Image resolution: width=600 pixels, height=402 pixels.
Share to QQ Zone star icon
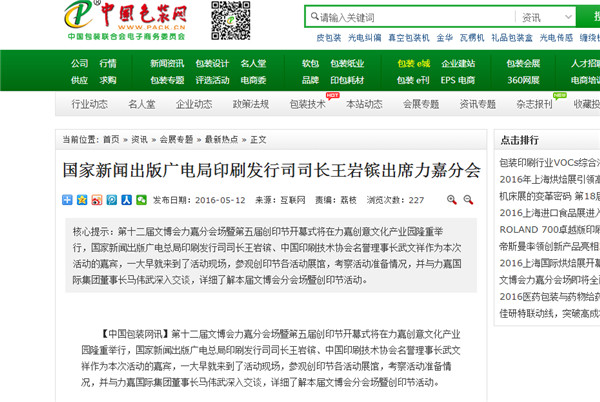[82, 200]
